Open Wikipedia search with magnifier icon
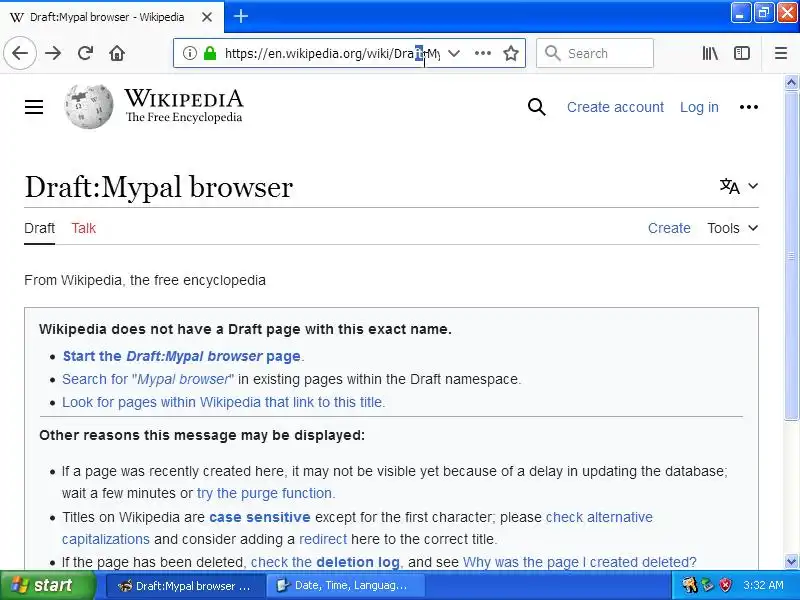This screenshot has width=800, height=600. 536,107
